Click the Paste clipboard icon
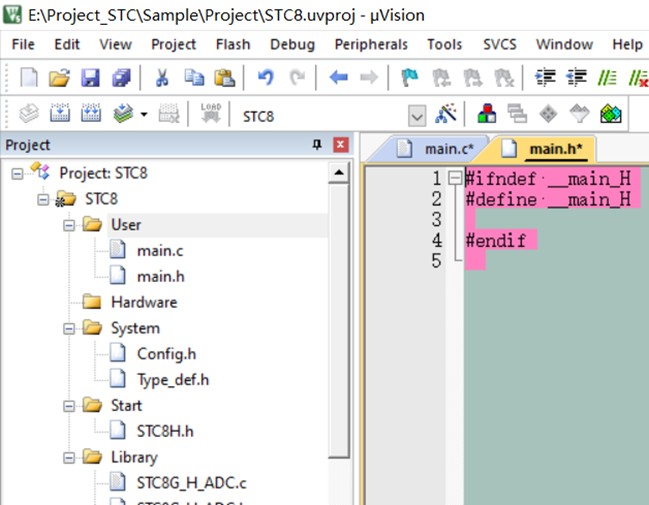This screenshot has height=505, width=649. (x=225, y=77)
